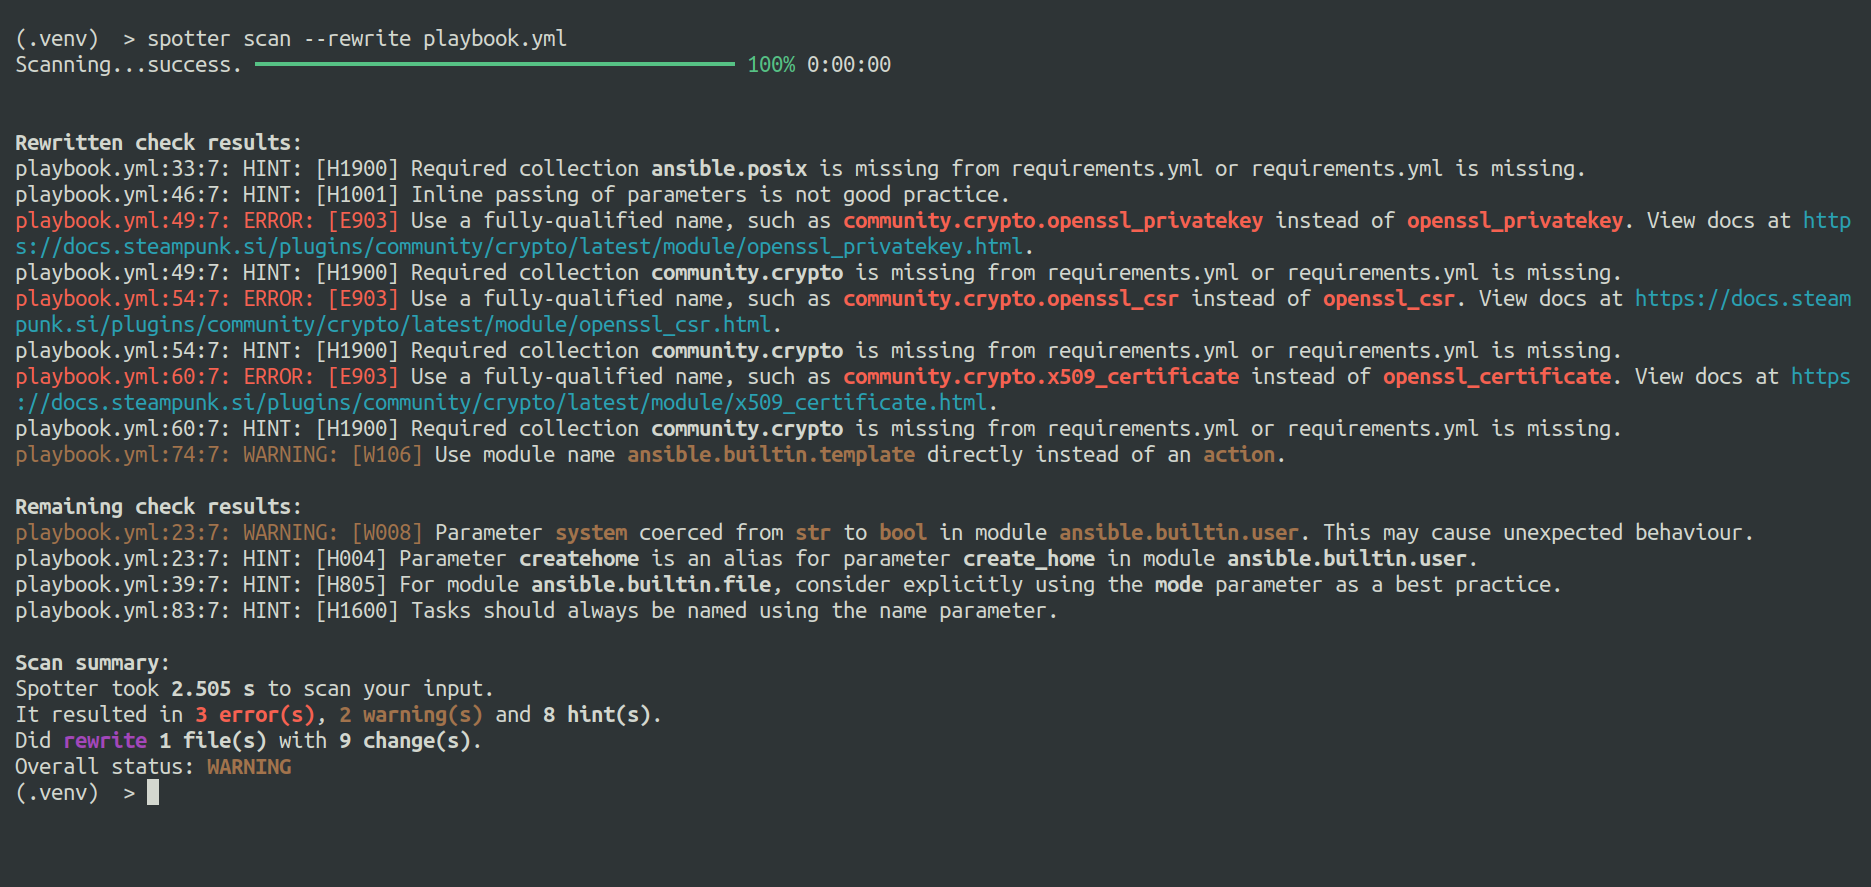Click the block cursor at the last prompt
The image size is (1871, 887).
(153, 793)
